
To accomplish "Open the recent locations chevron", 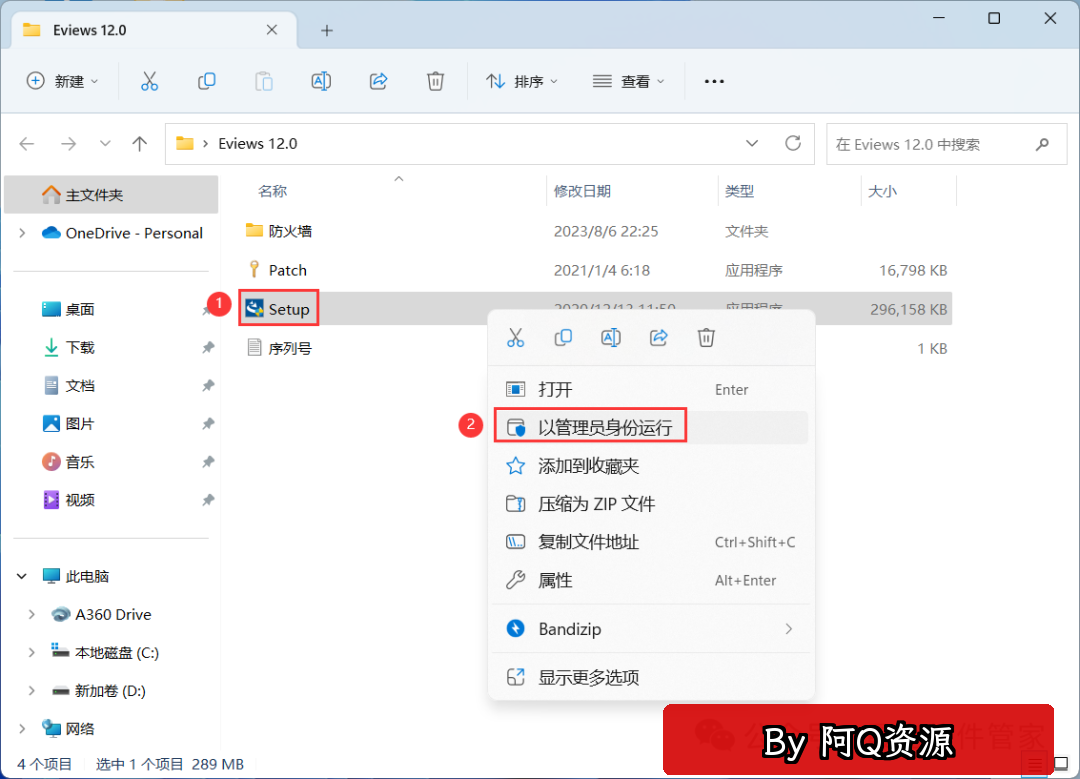I will [105, 144].
